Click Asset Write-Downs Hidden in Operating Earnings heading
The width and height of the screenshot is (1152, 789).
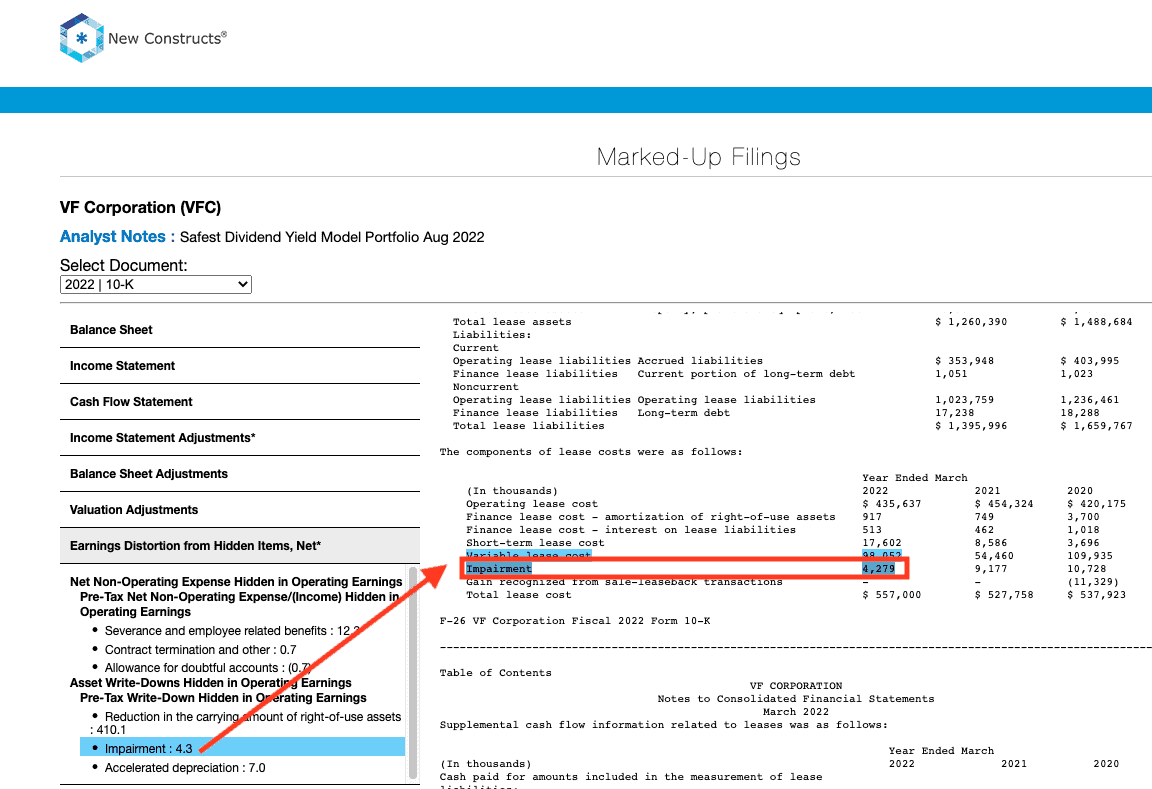tap(211, 682)
